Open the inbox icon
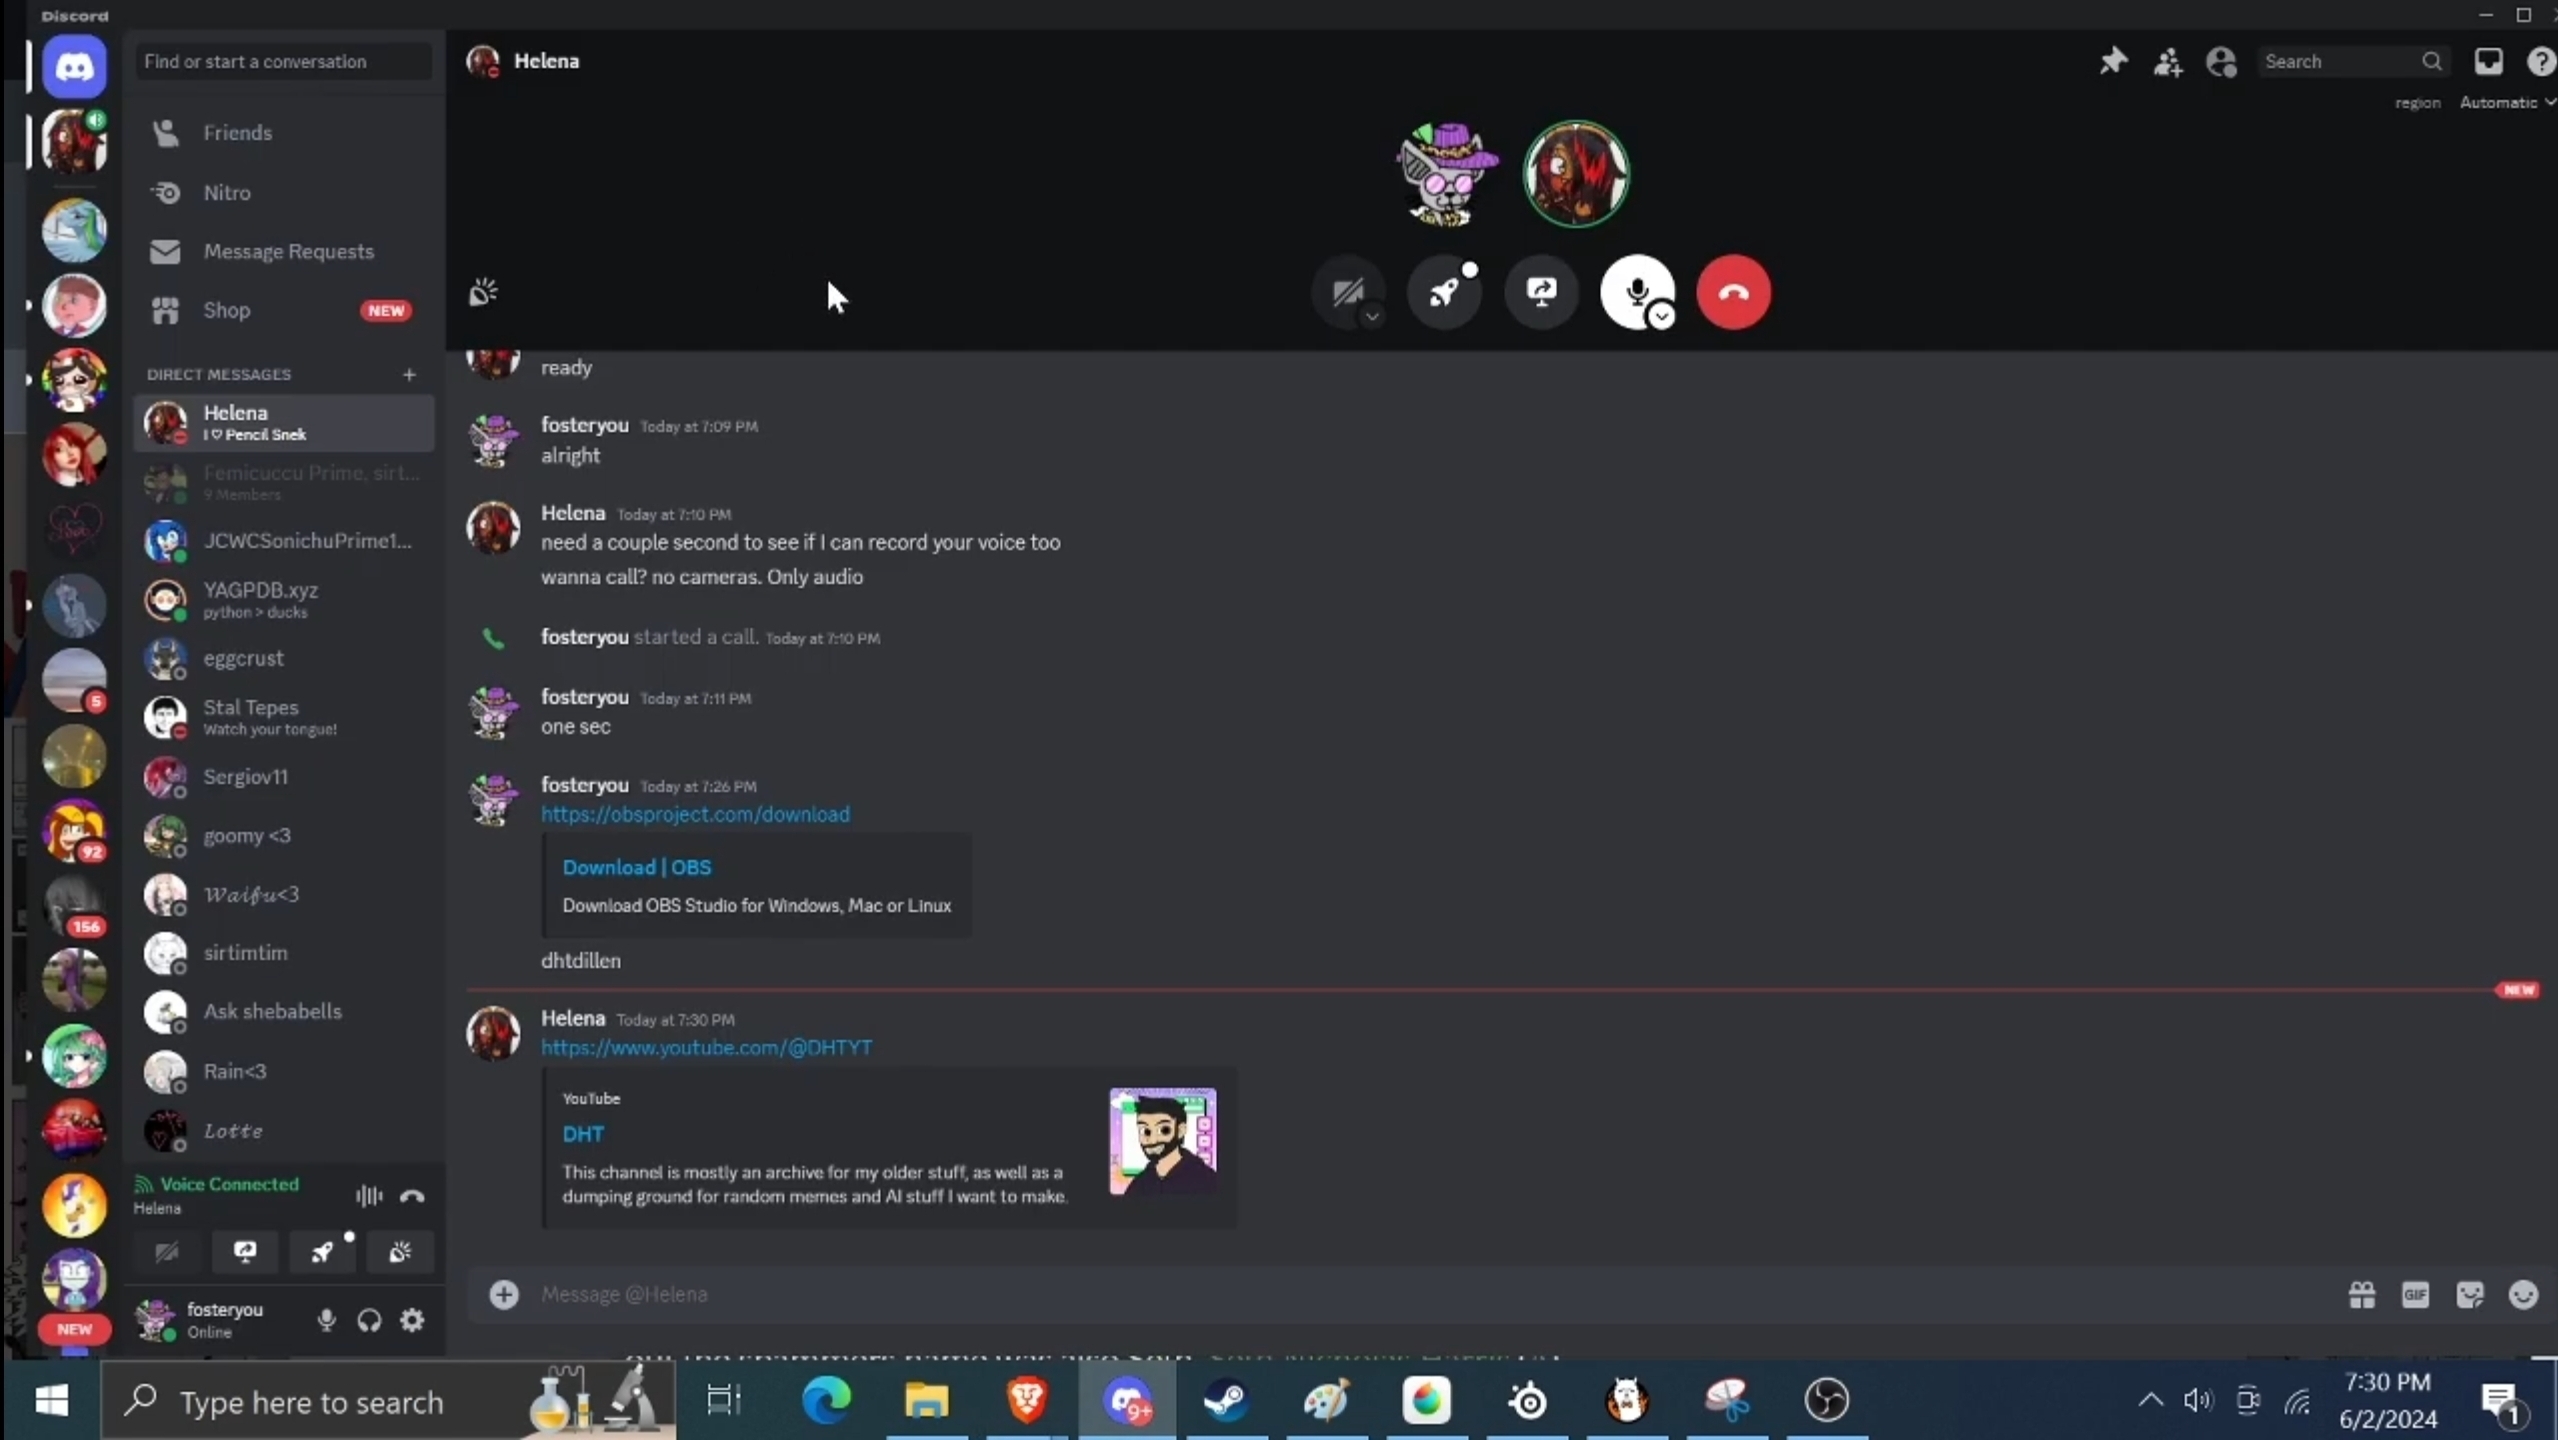This screenshot has width=2558, height=1440. tap(2488, 62)
